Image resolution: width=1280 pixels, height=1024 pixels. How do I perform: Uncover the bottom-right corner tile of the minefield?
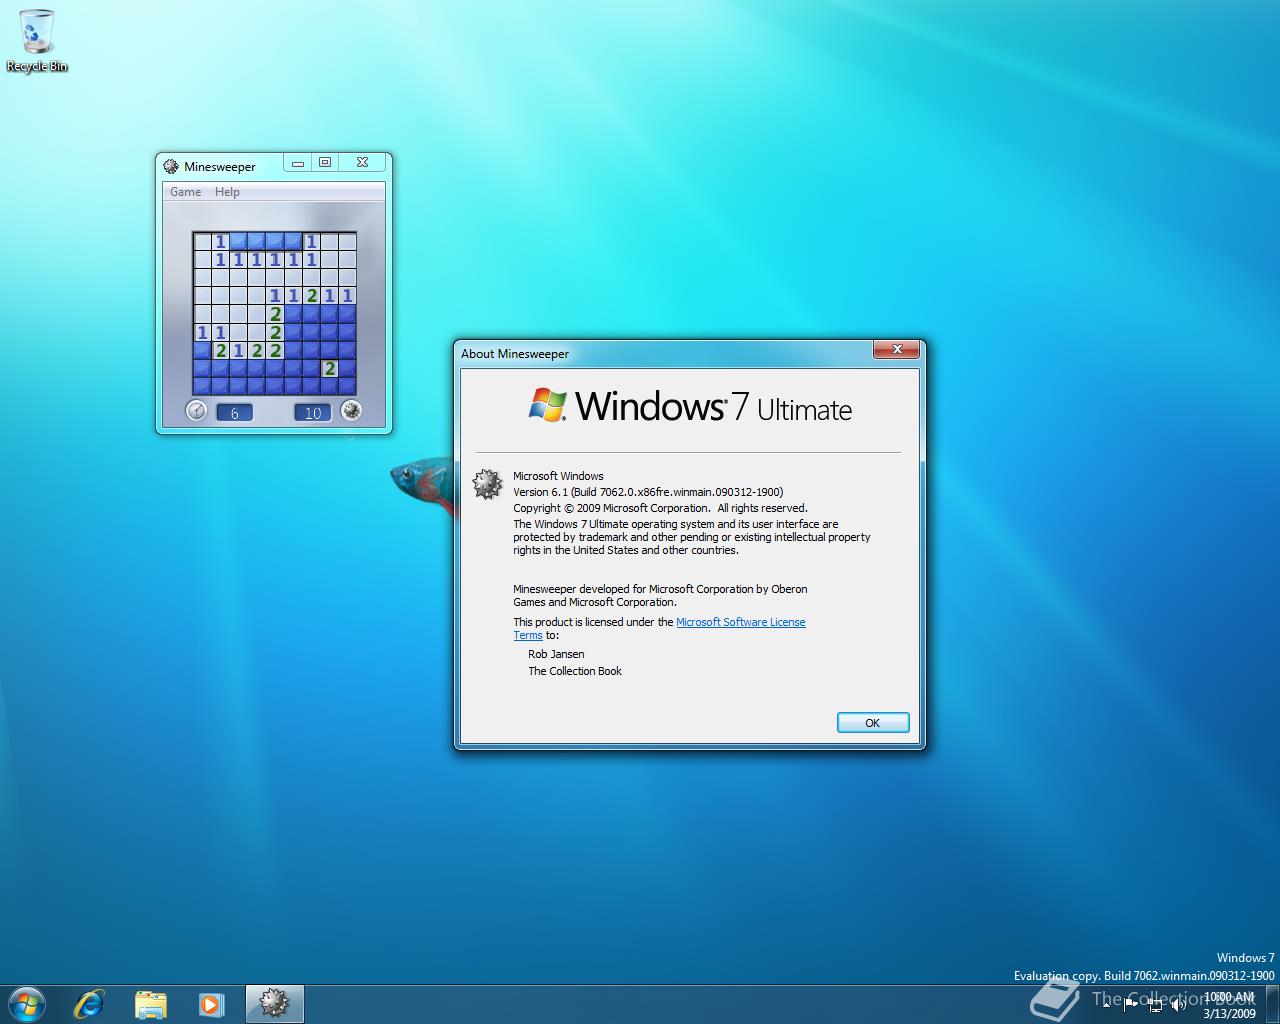348,387
